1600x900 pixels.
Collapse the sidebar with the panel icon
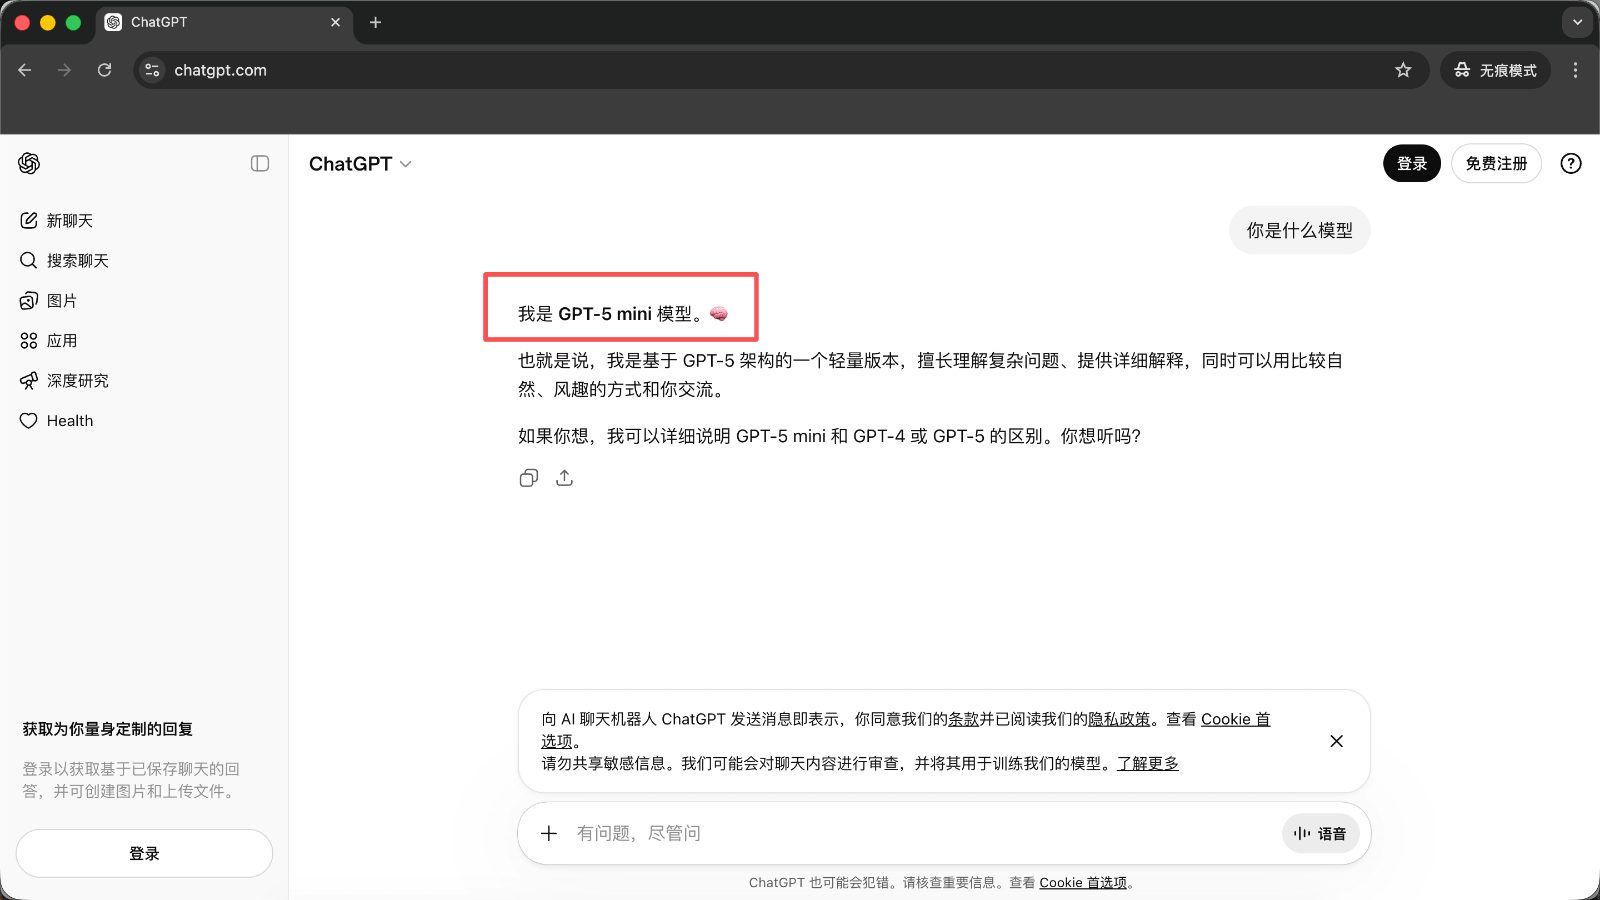tap(260, 163)
